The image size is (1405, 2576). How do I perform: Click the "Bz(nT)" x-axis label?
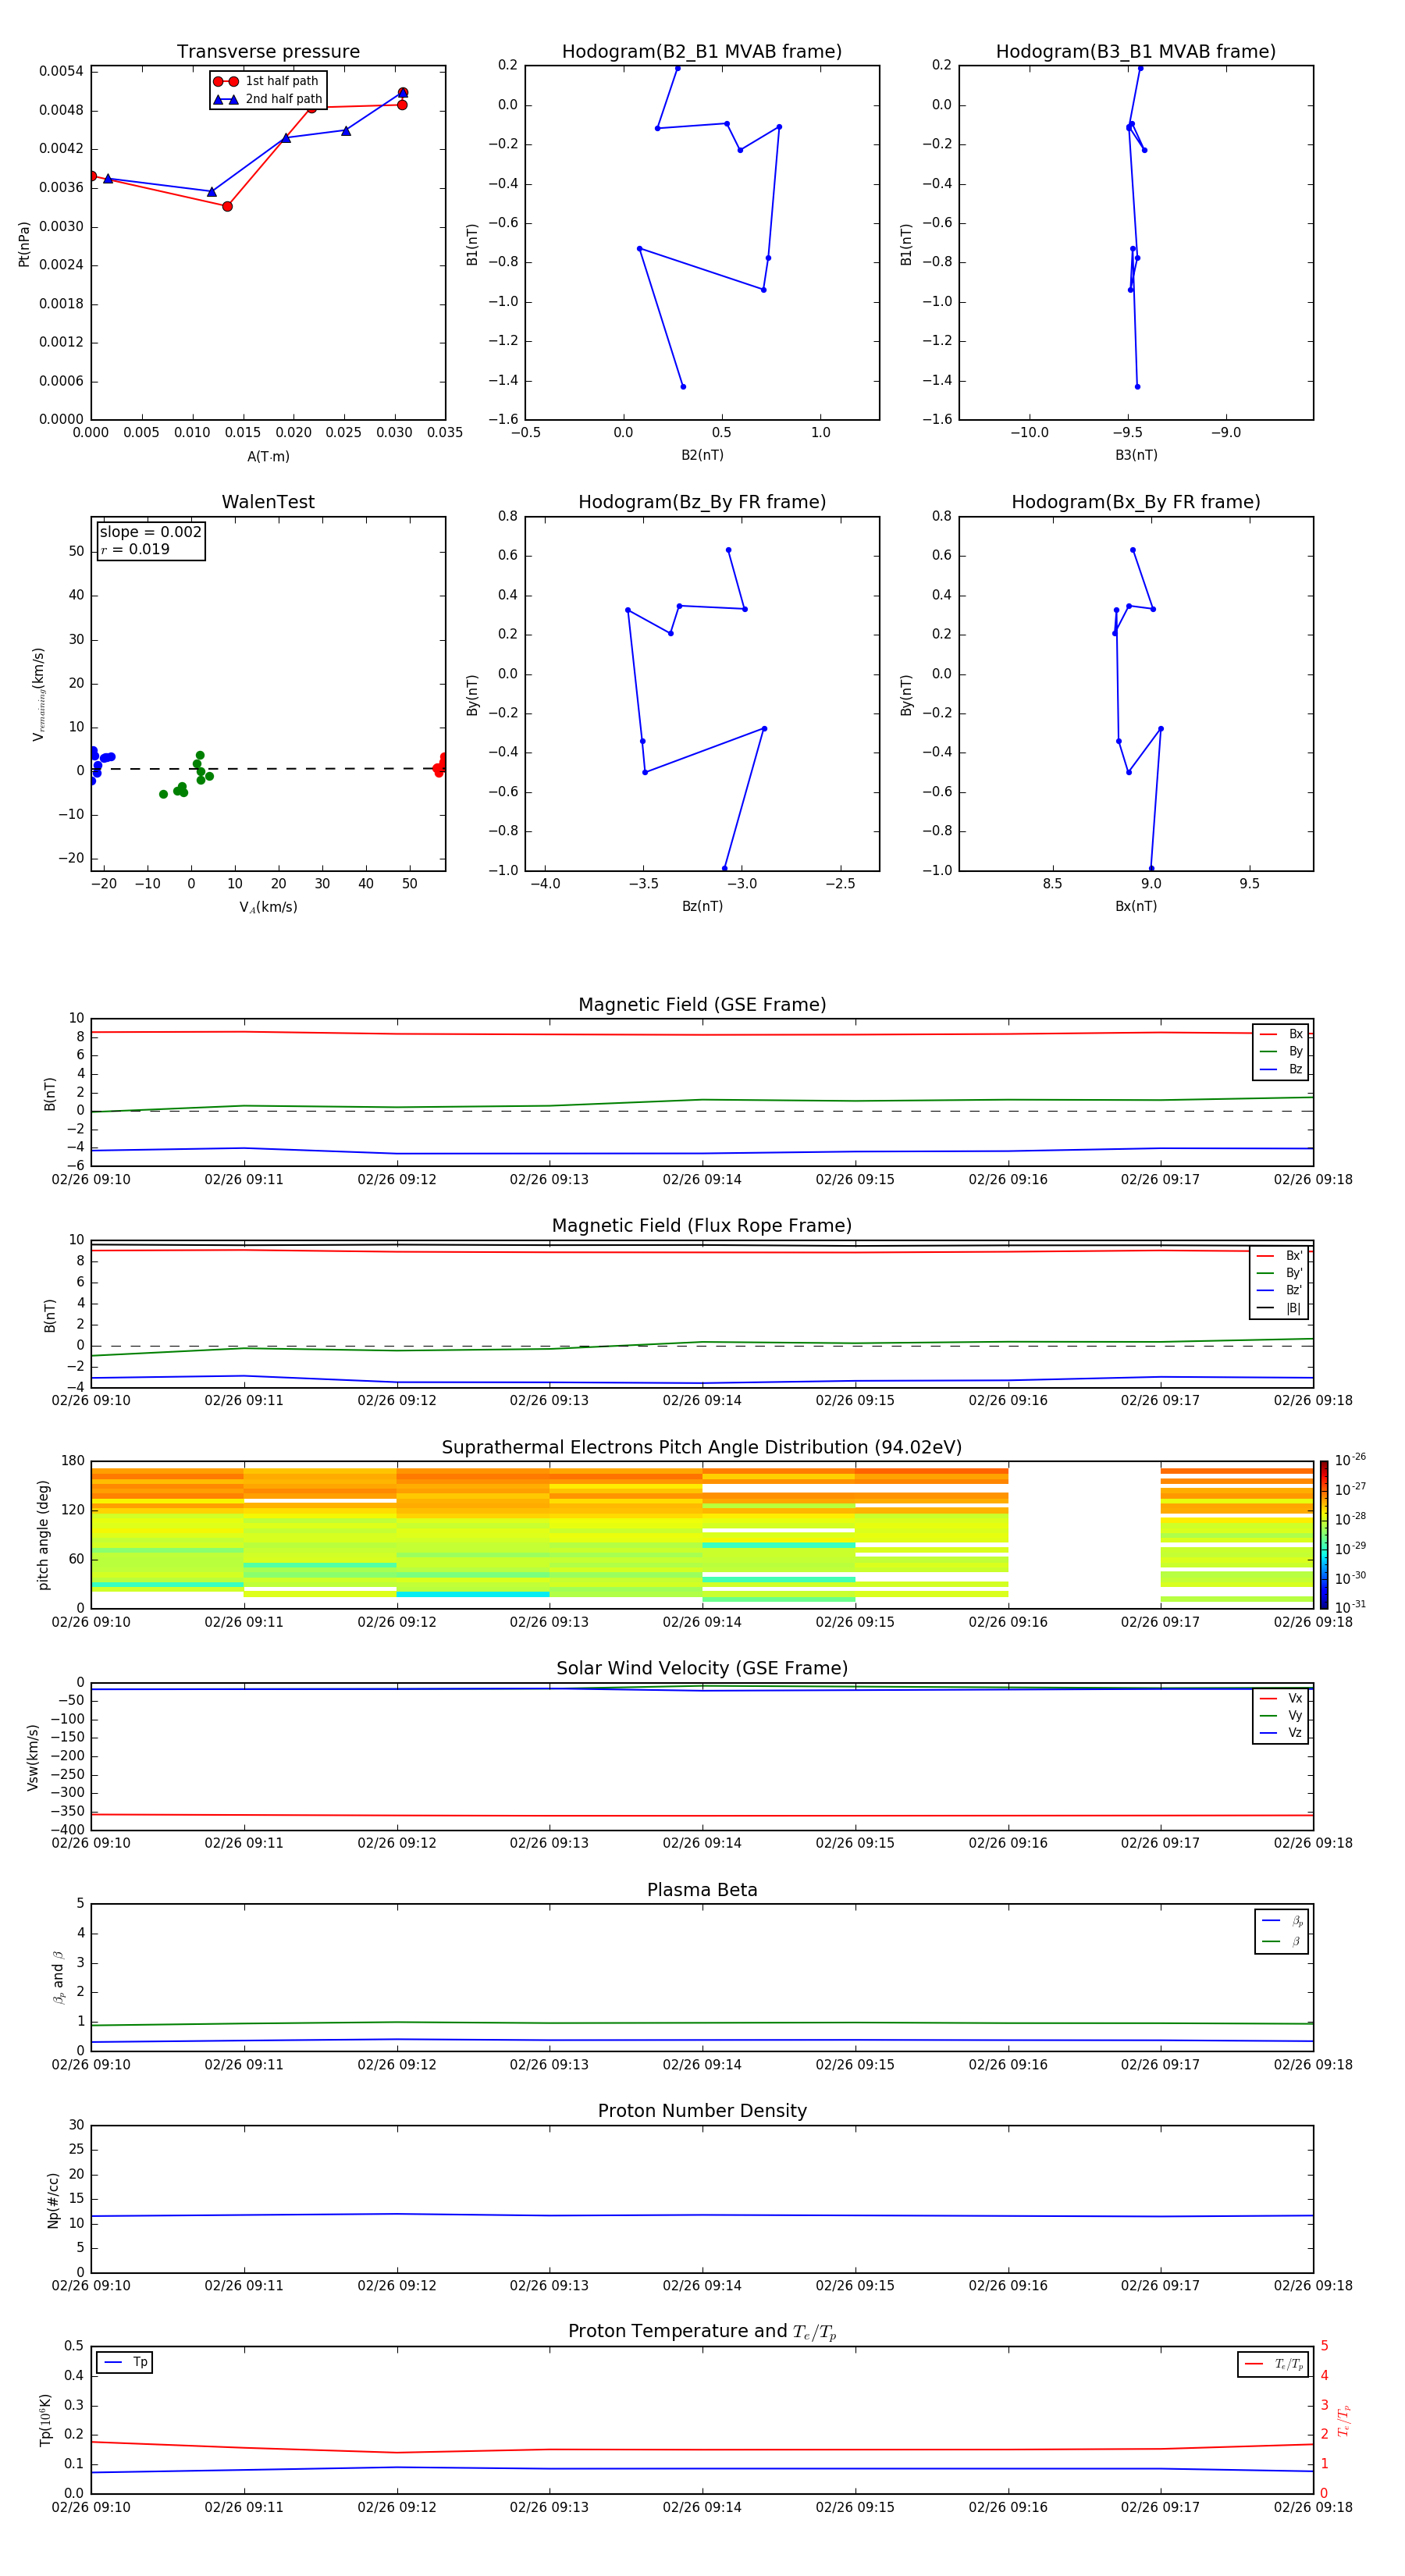[x=702, y=906]
